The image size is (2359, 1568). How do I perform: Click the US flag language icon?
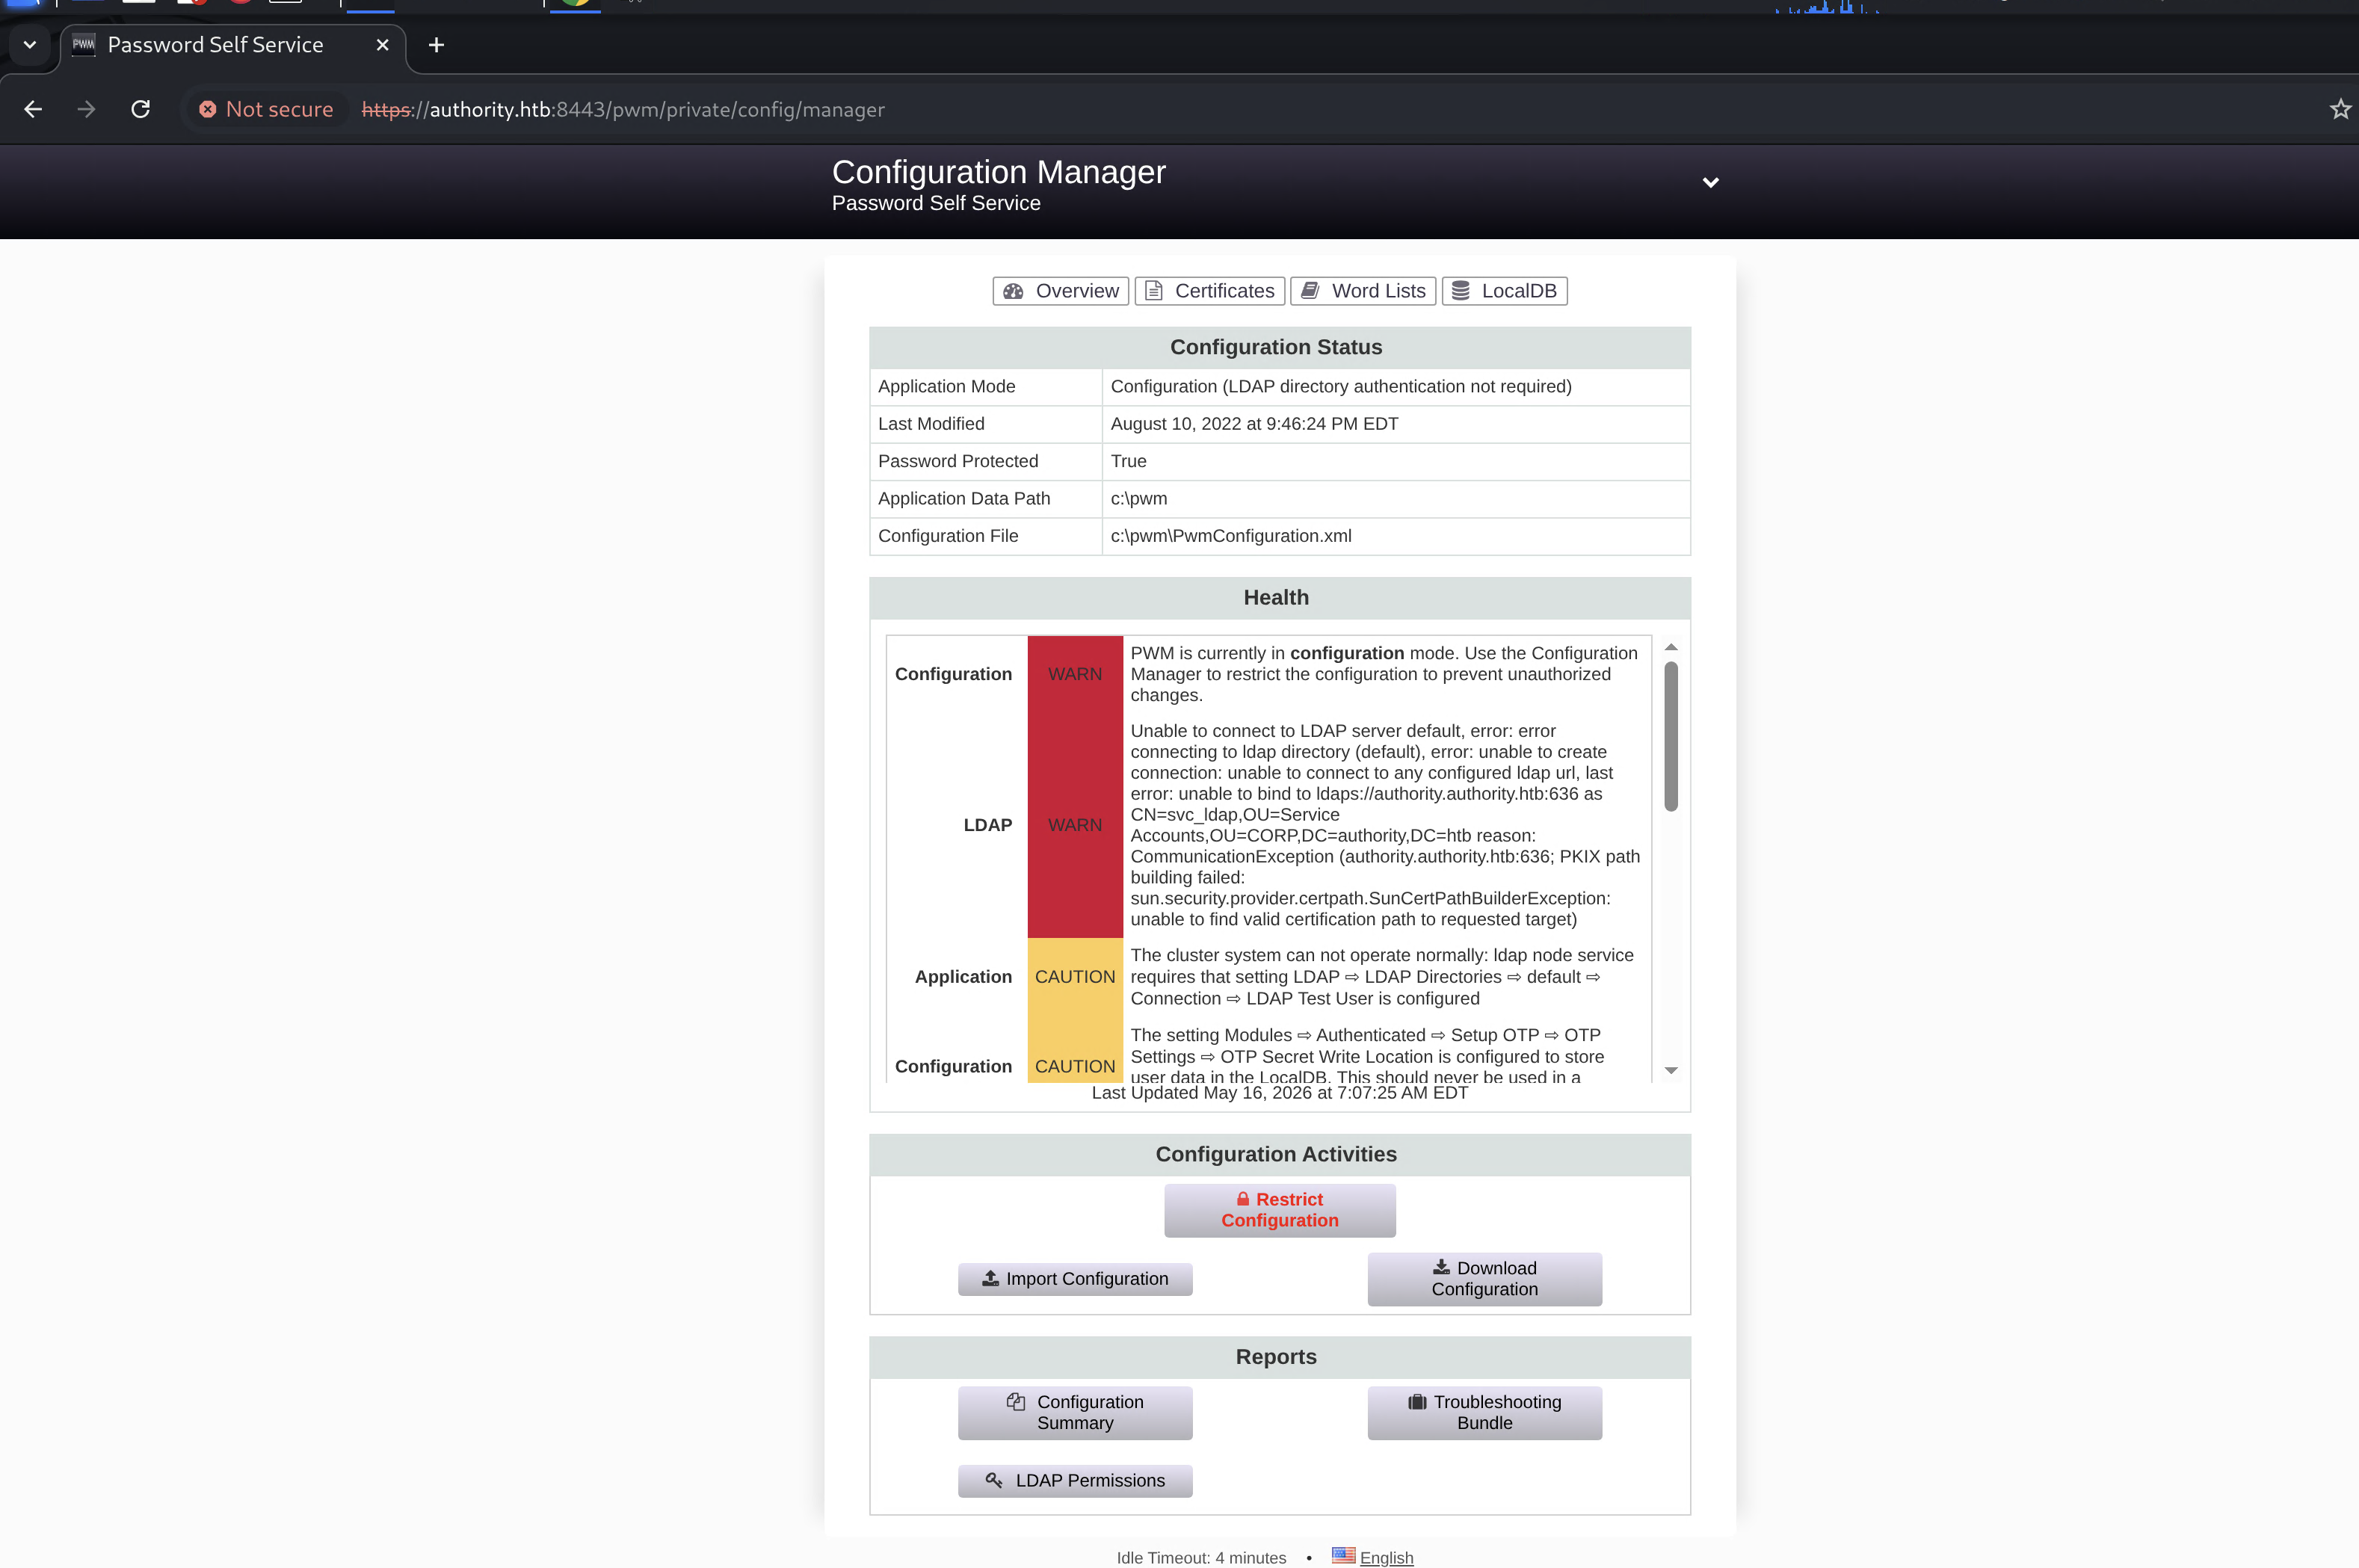coord(1343,1556)
